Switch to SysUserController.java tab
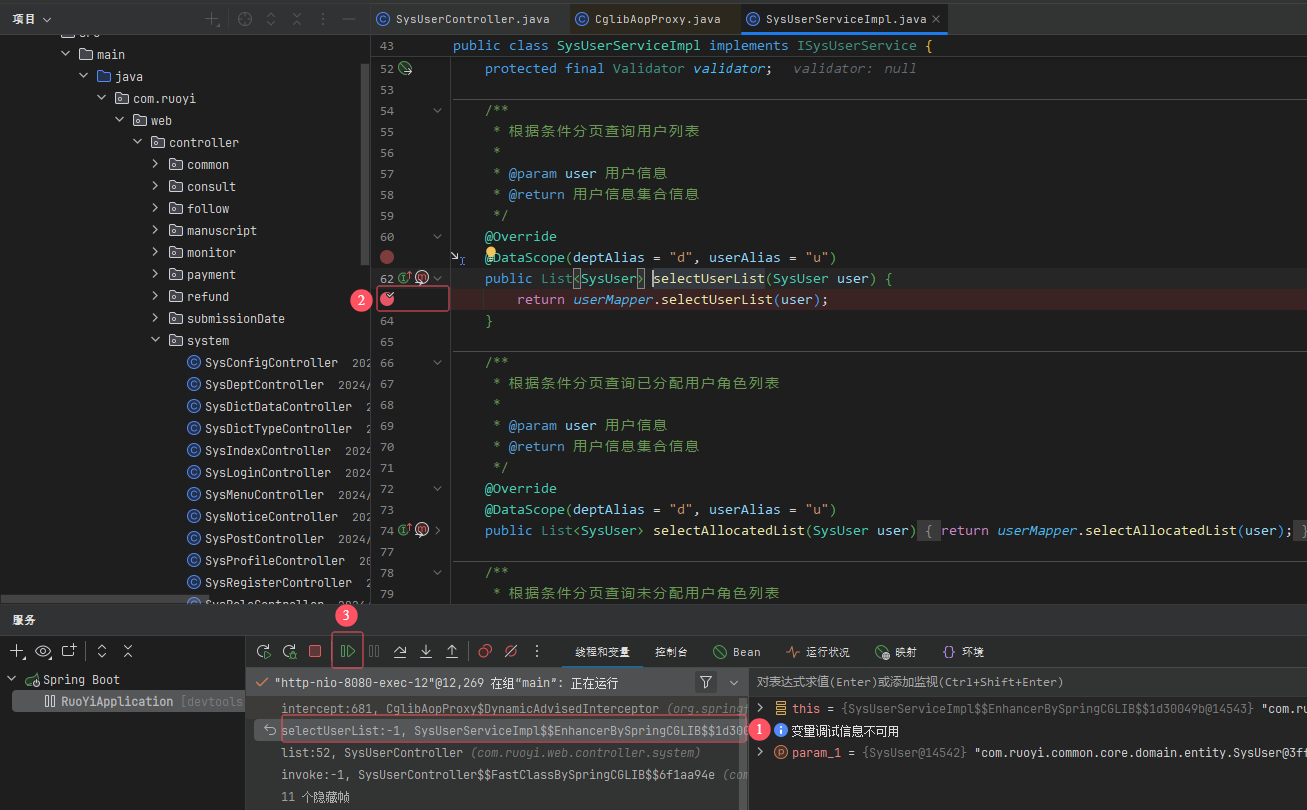The width and height of the screenshot is (1307, 810). point(463,19)
